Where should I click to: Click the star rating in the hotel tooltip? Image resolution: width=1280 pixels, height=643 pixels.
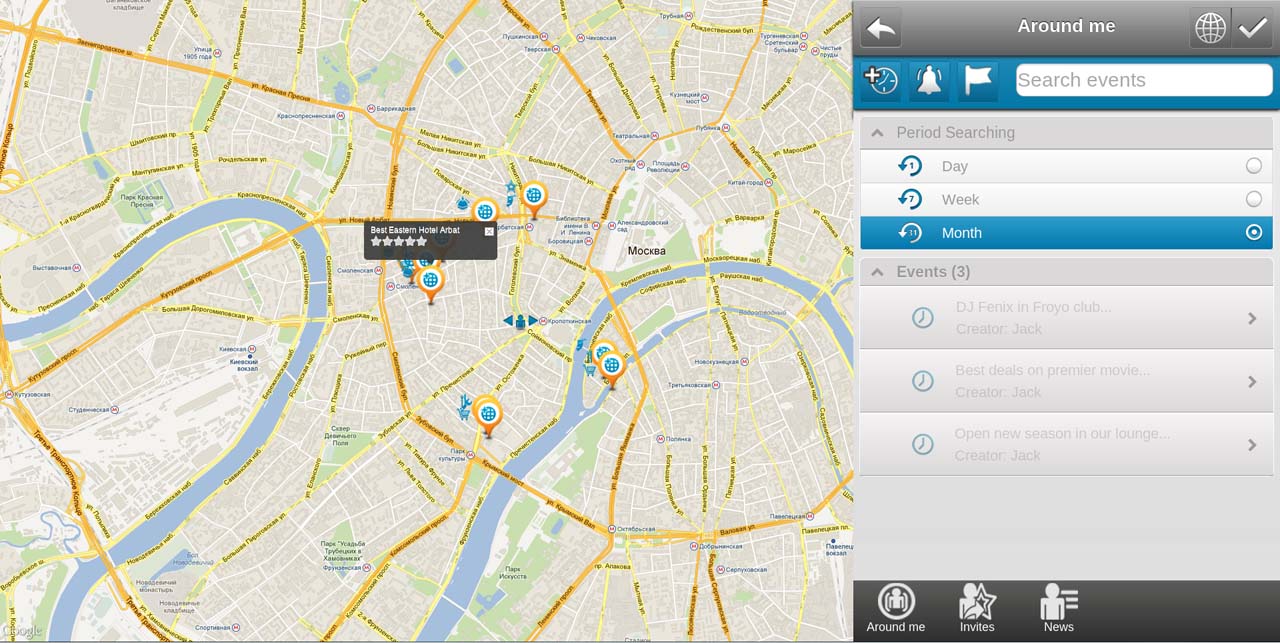pyautogui.click(x=399, y=242)
